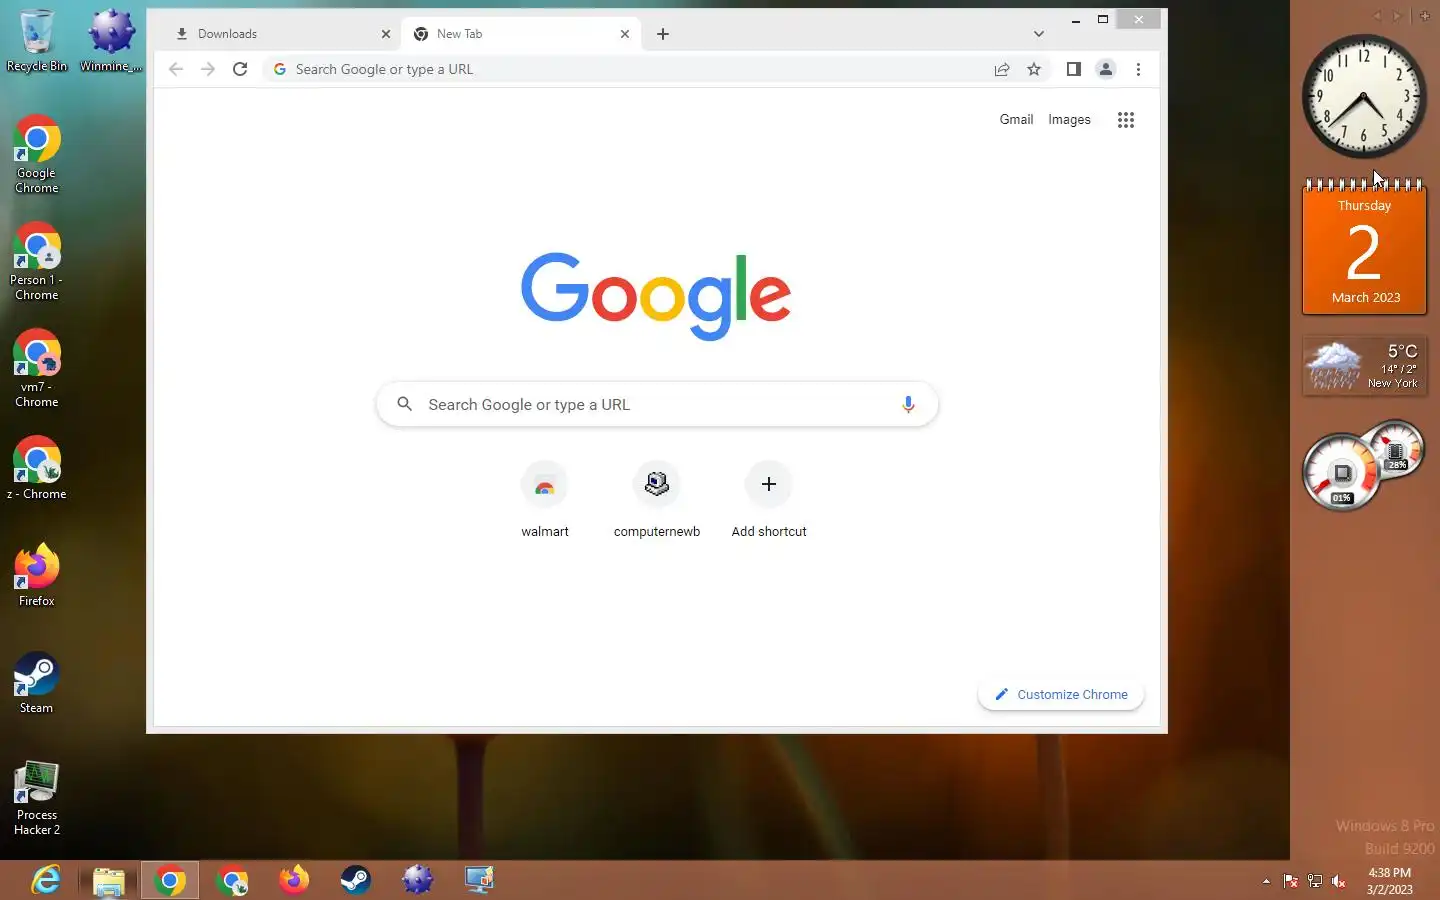Select the Winmine desktop icon
This screenshot has width=1440, height=900.
pos(111,42)
